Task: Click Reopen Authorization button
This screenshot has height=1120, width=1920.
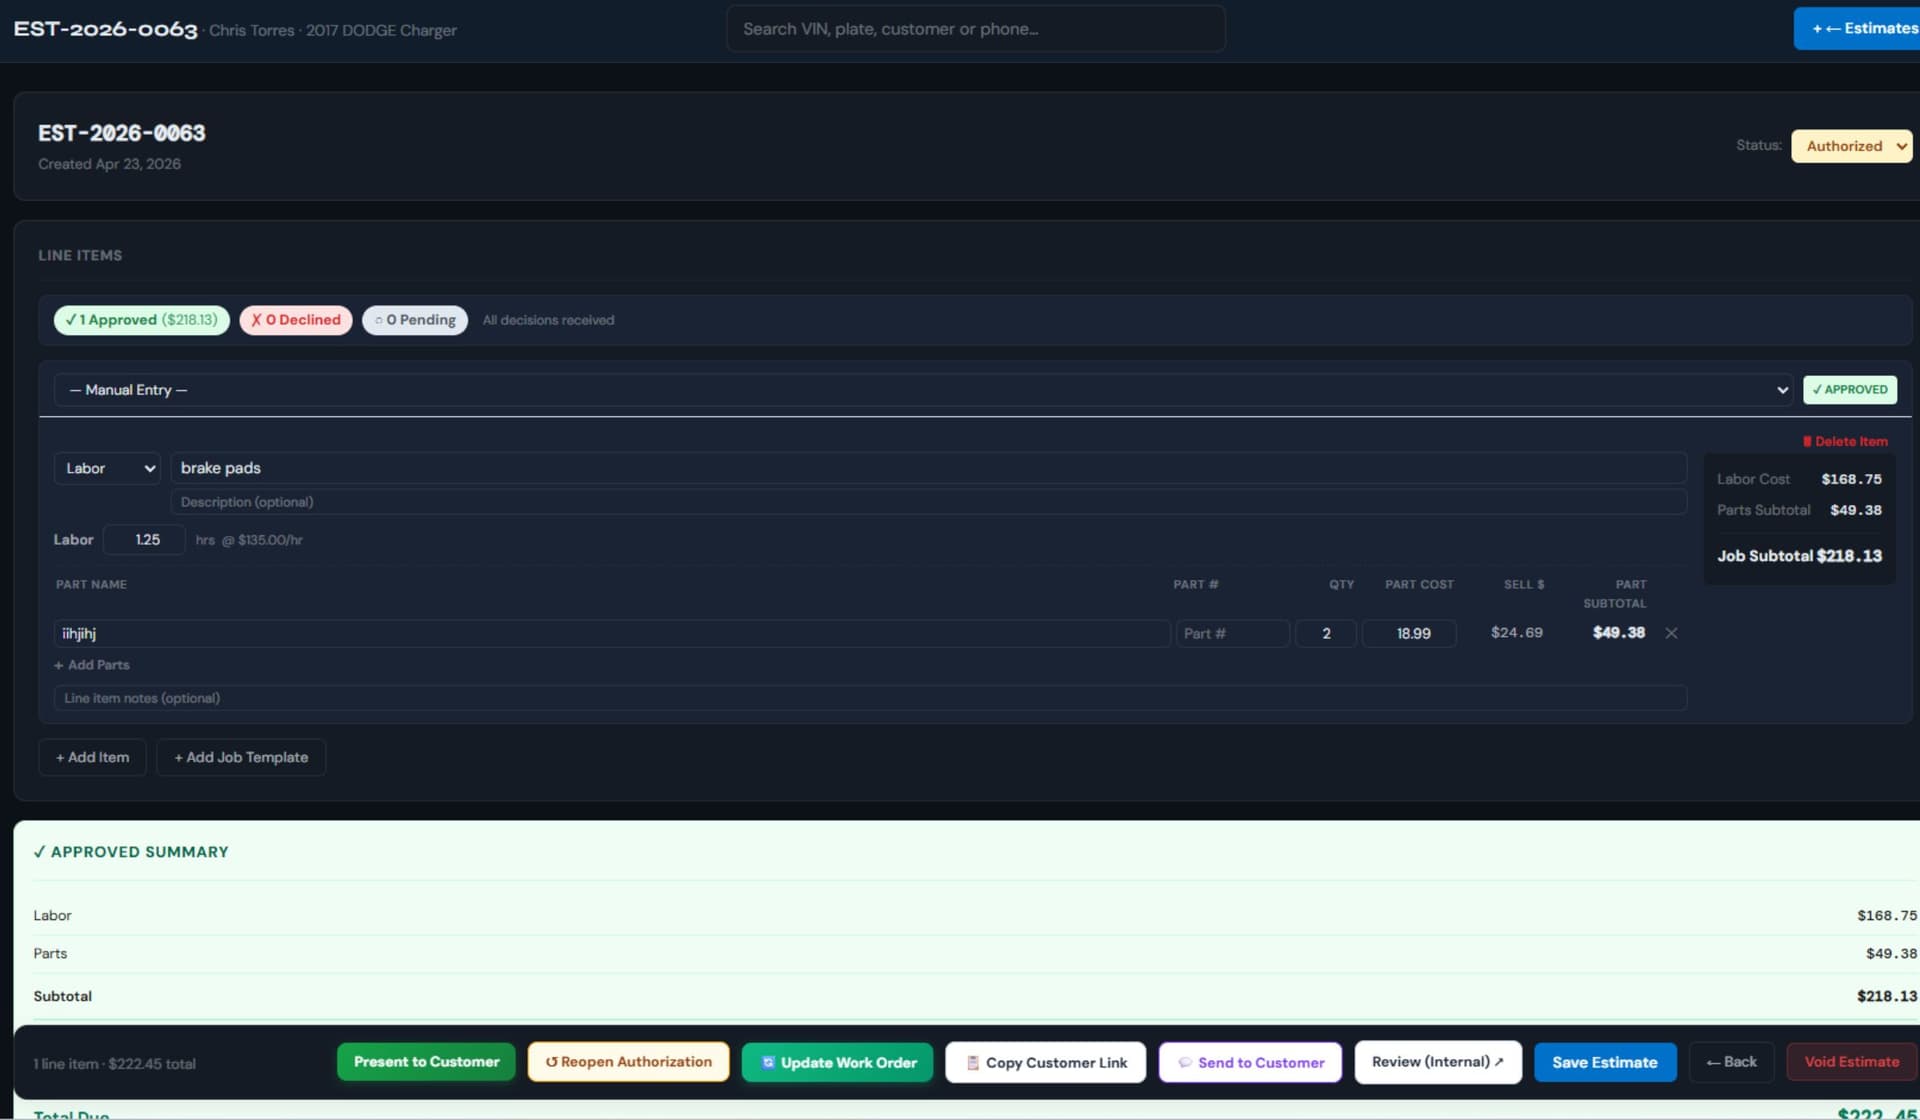Action: 628,1062
